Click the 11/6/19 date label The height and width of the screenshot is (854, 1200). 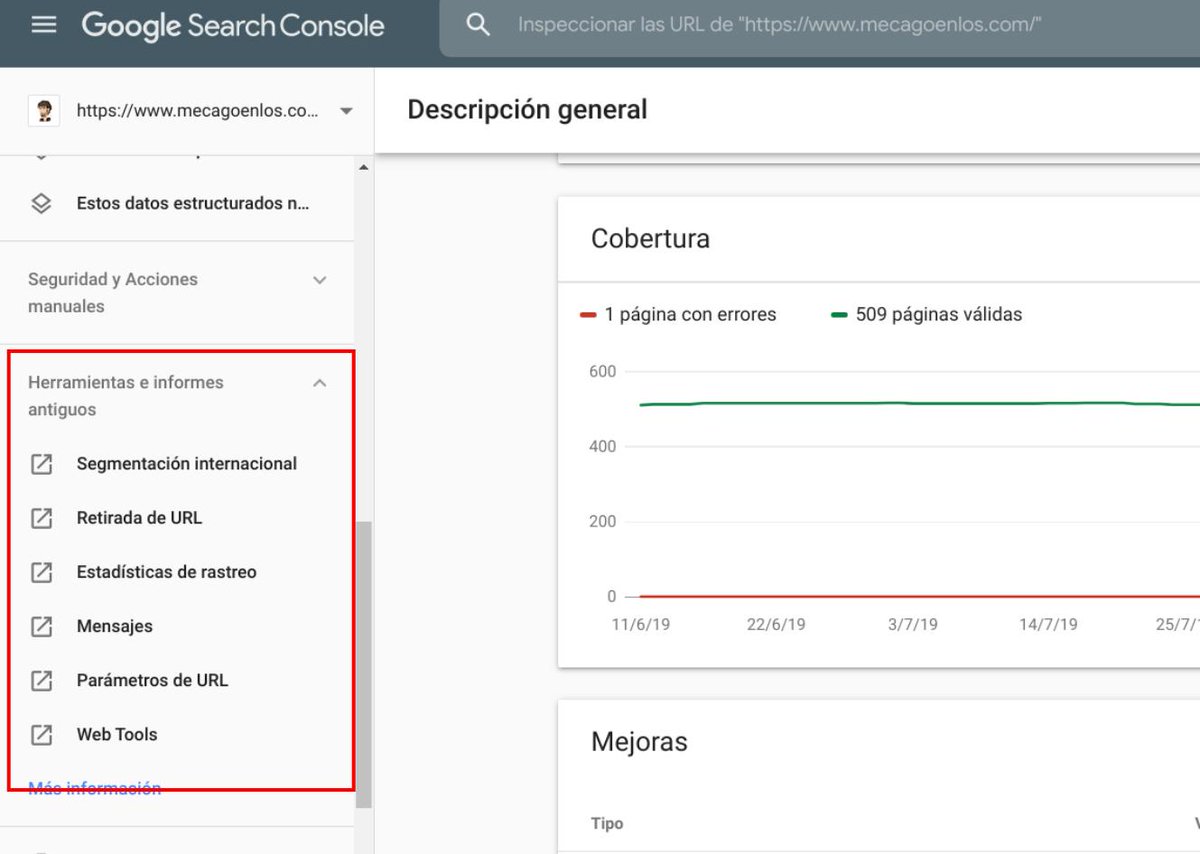click(x=641, y=624)
